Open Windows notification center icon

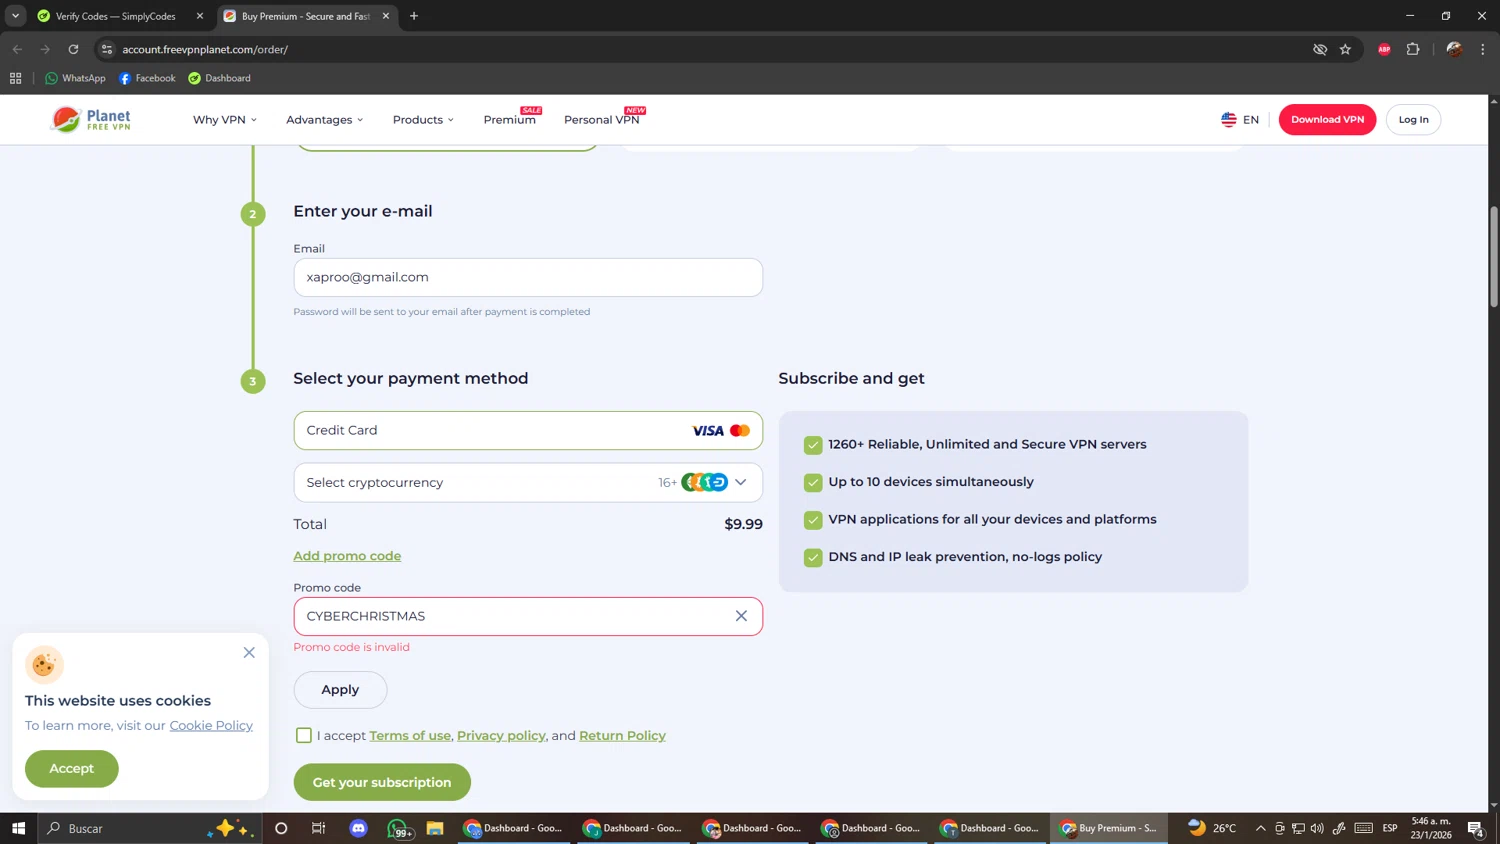(x=1475, y=828)
